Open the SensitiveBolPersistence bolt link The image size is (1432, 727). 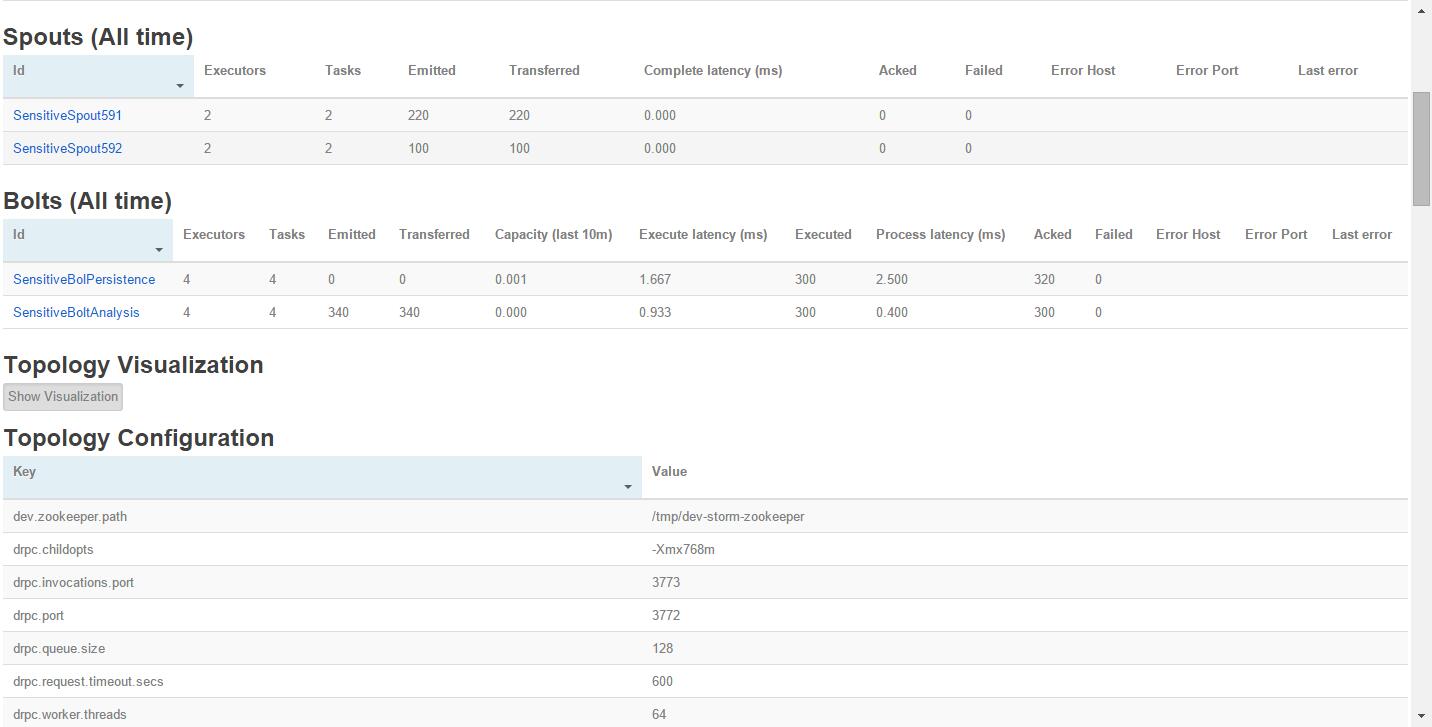(84, 279)
